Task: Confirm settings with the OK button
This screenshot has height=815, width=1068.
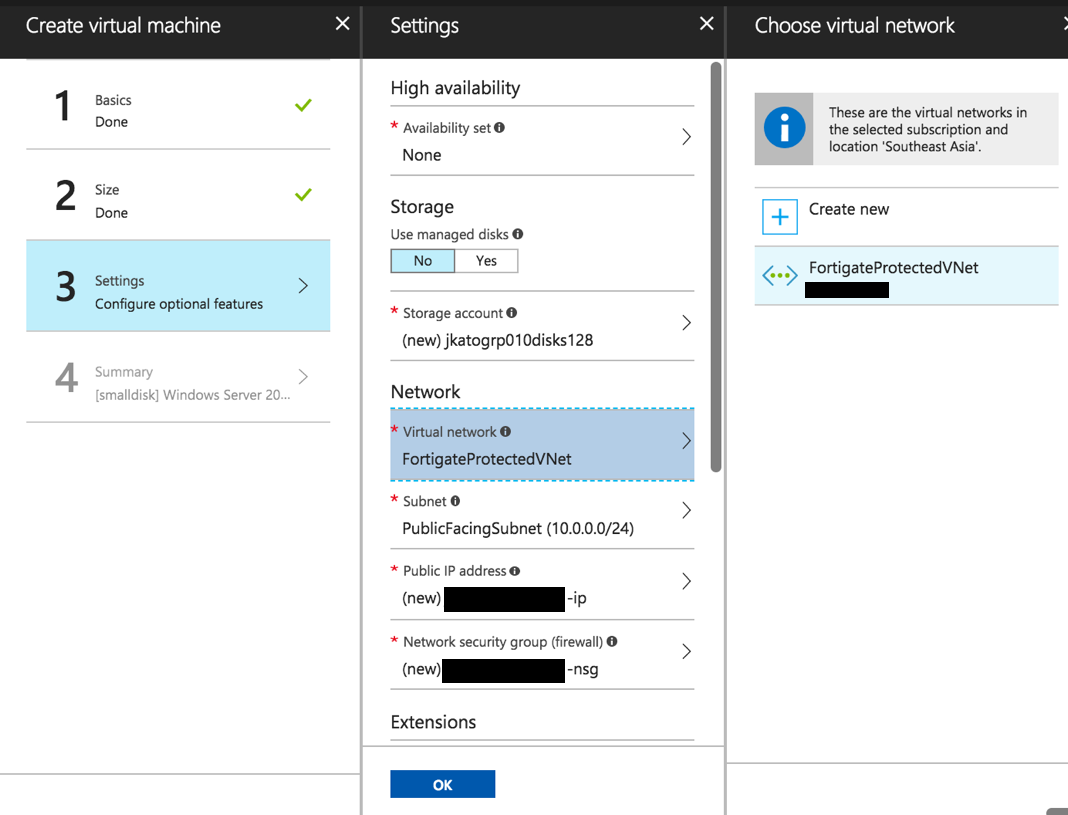Action: pos(442,784)
